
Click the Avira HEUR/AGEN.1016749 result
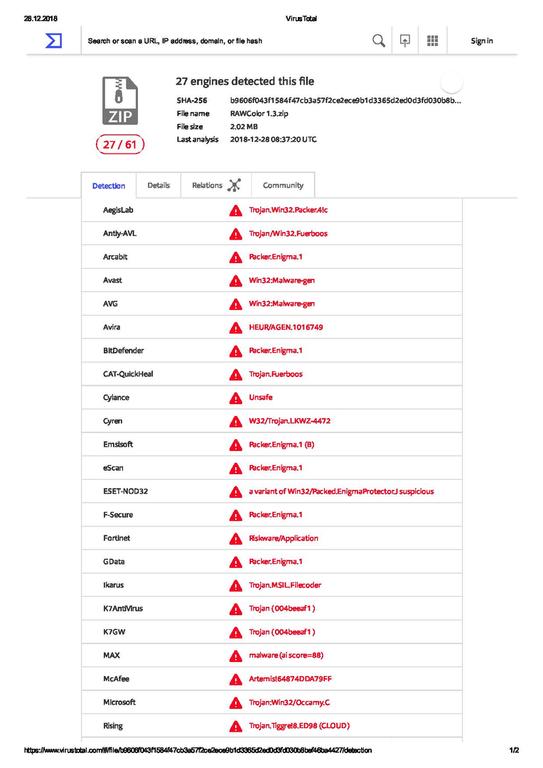(x=286, y=327)
